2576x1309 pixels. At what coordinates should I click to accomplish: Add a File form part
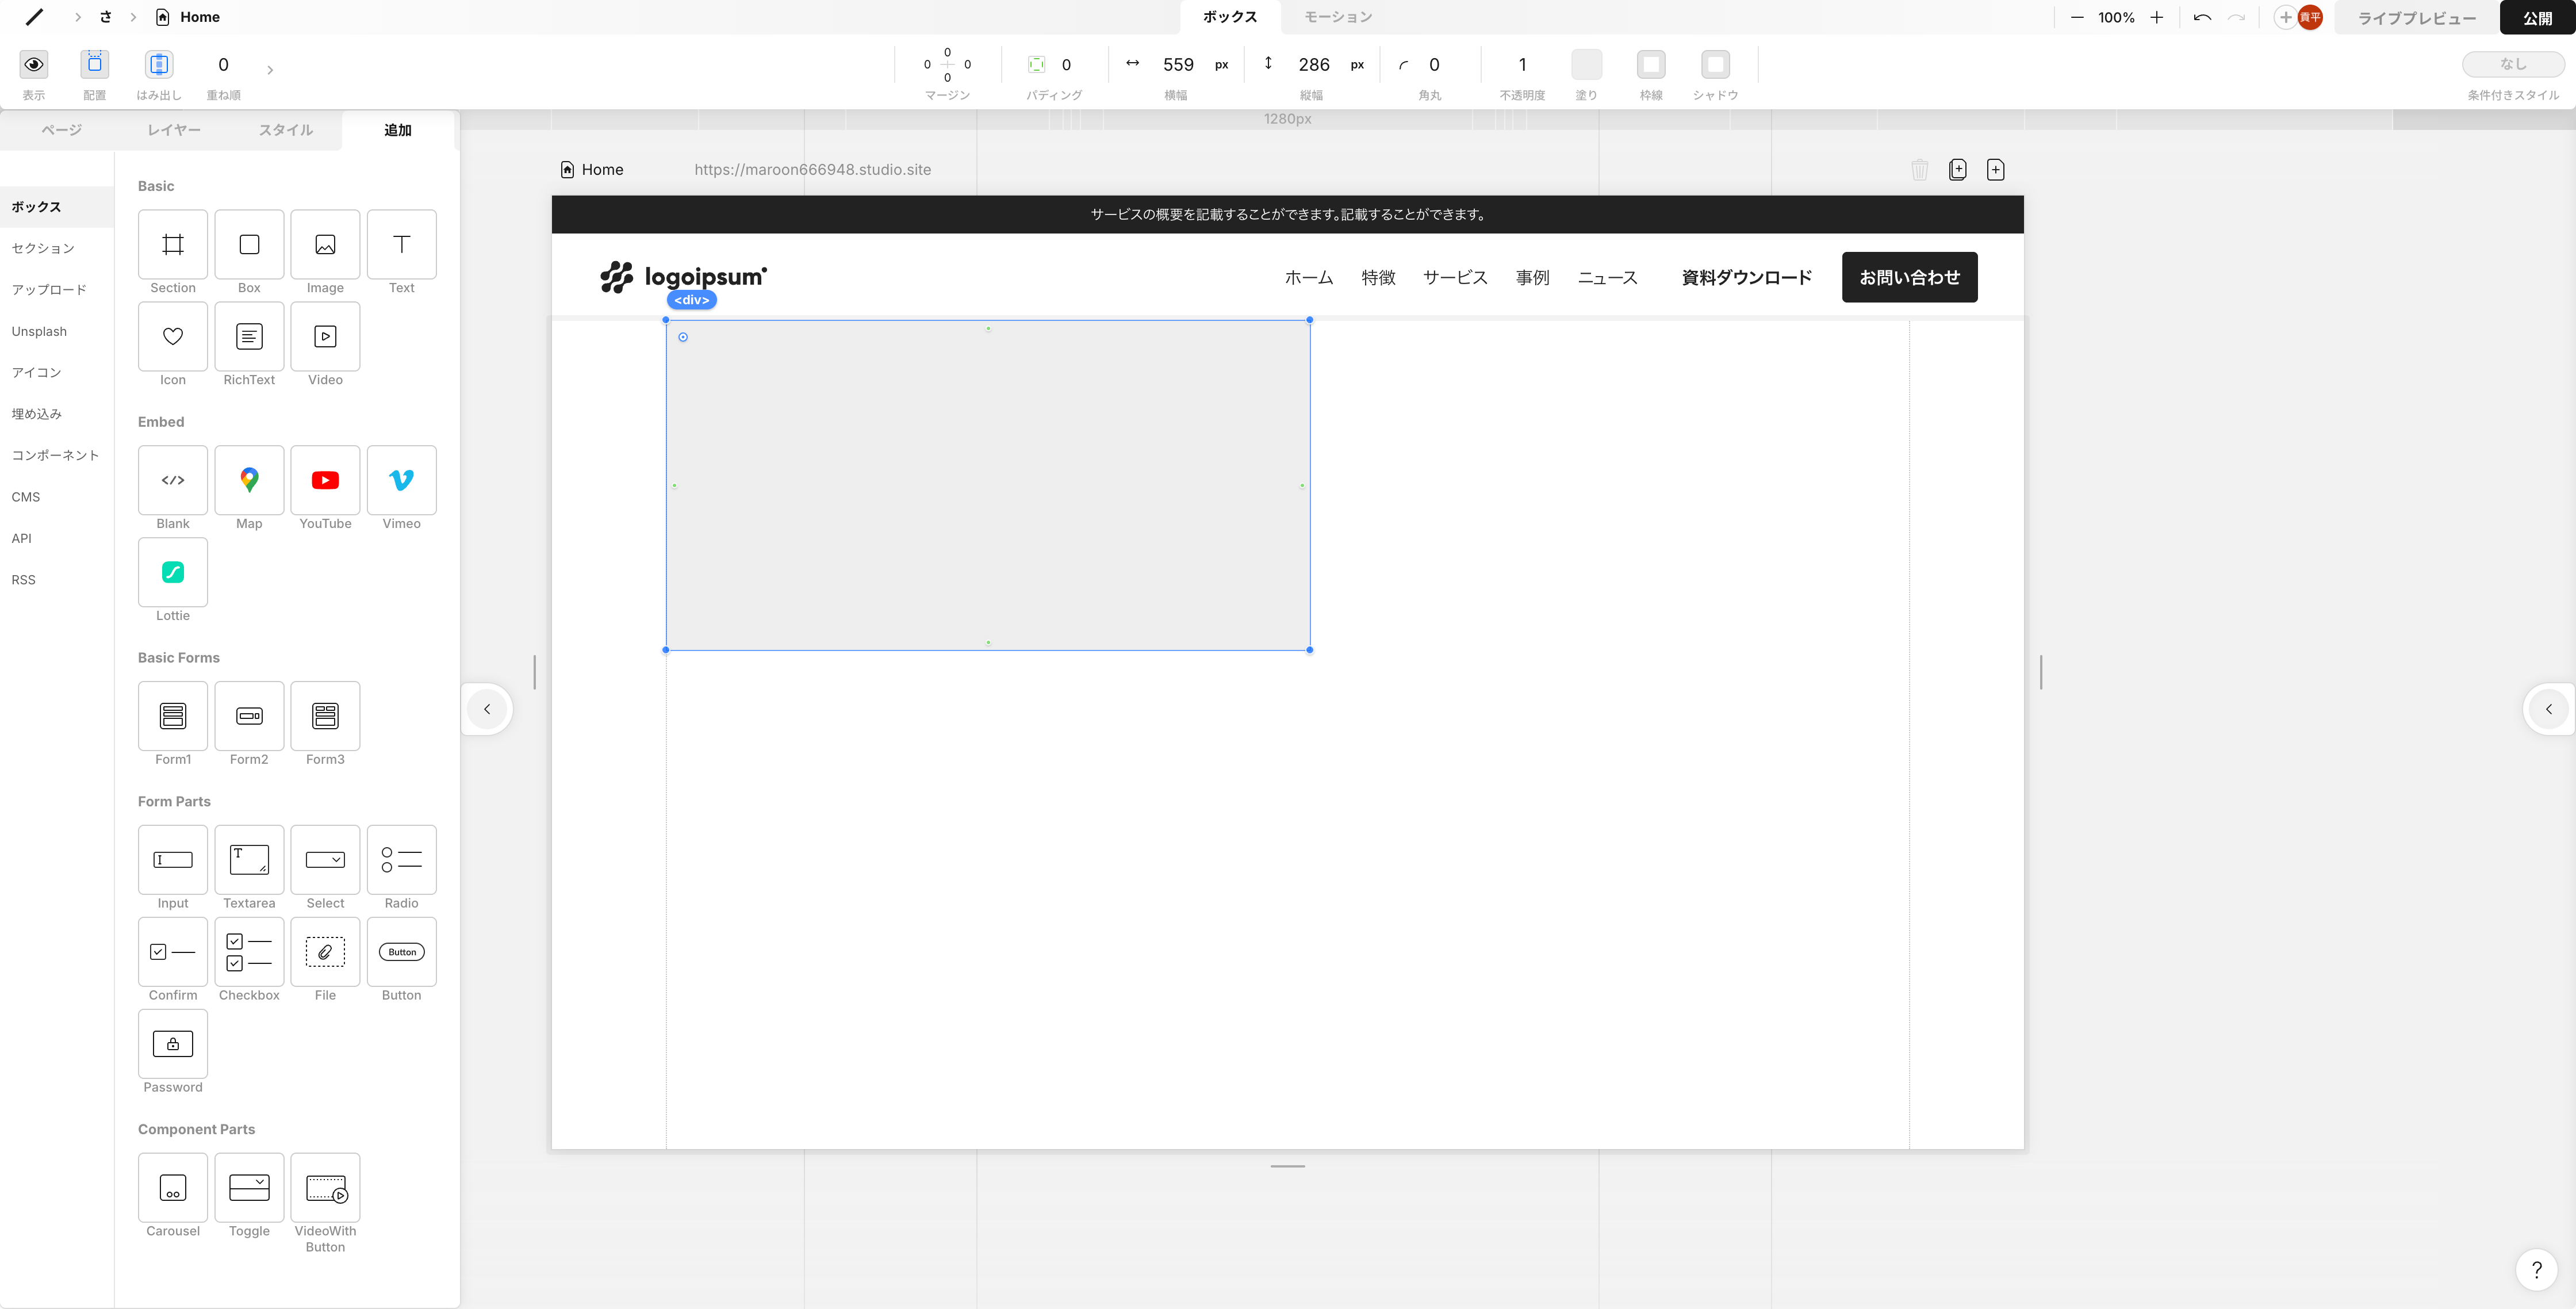coord(325,952)
